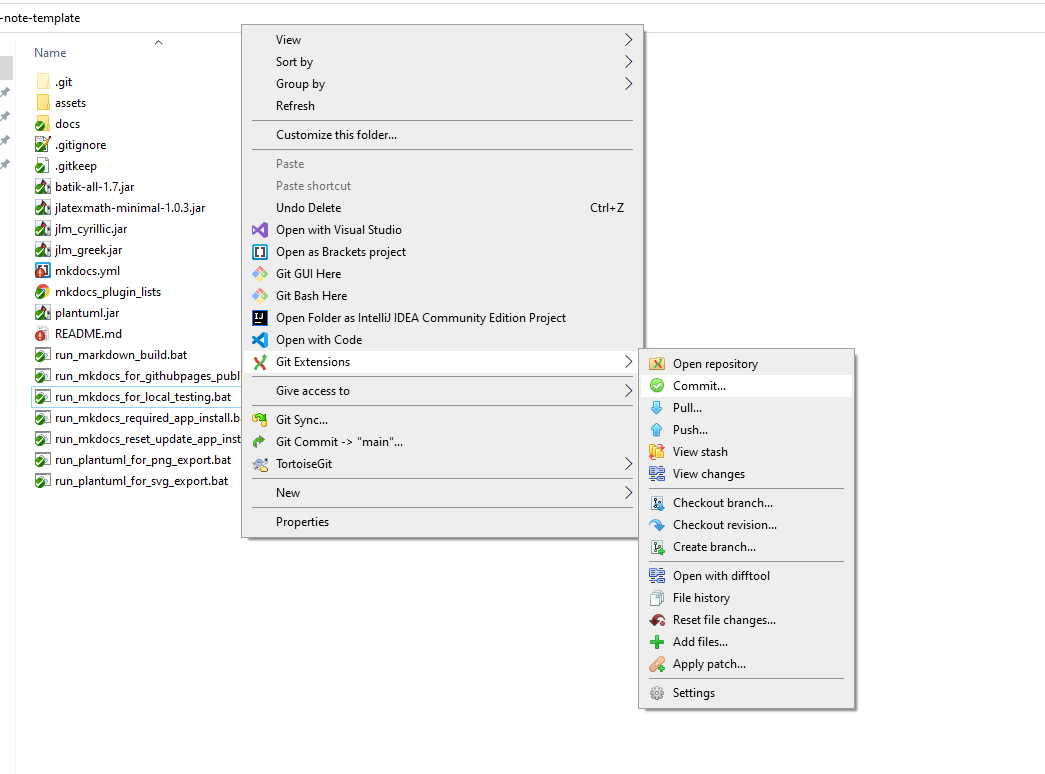1045x774 pixels.
Task: Expand the TortoiseGit submenu arrow
Action: click(628, 463)
